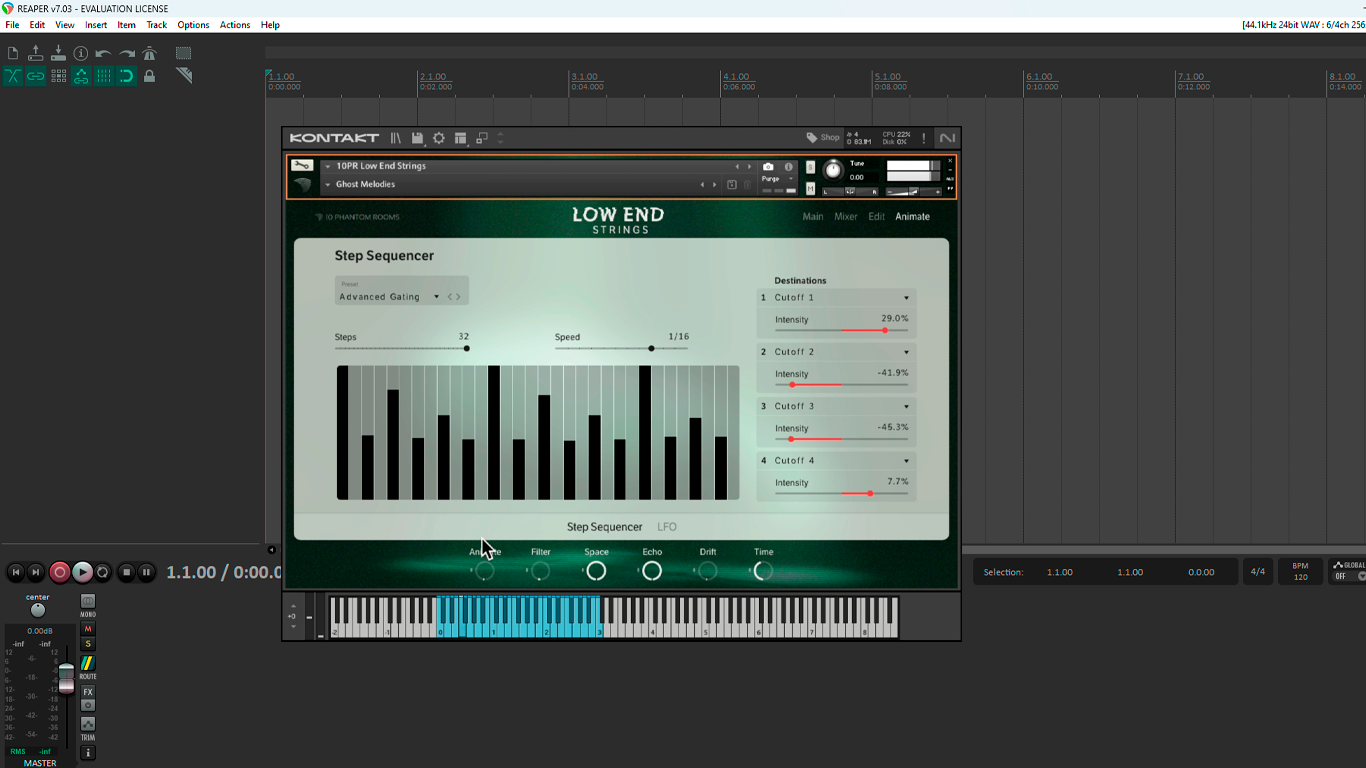Viewport: 1366px width, 768px height.
Task: Click the Space knob
Action: 596,571
